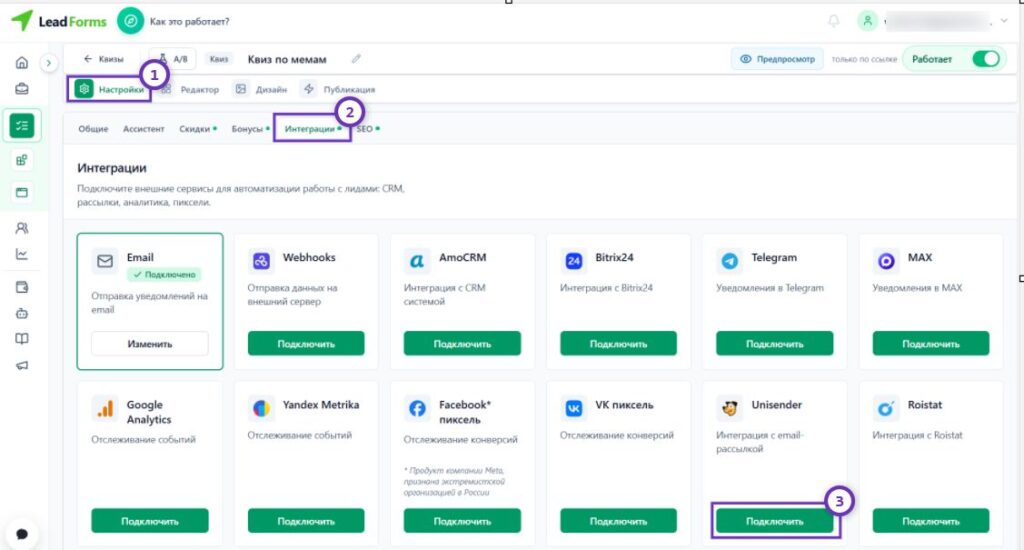The width and height of the screenshot is (1024, 550).
Task: Click the Google Analytics logo icon
Action: (x=105, y=409)
